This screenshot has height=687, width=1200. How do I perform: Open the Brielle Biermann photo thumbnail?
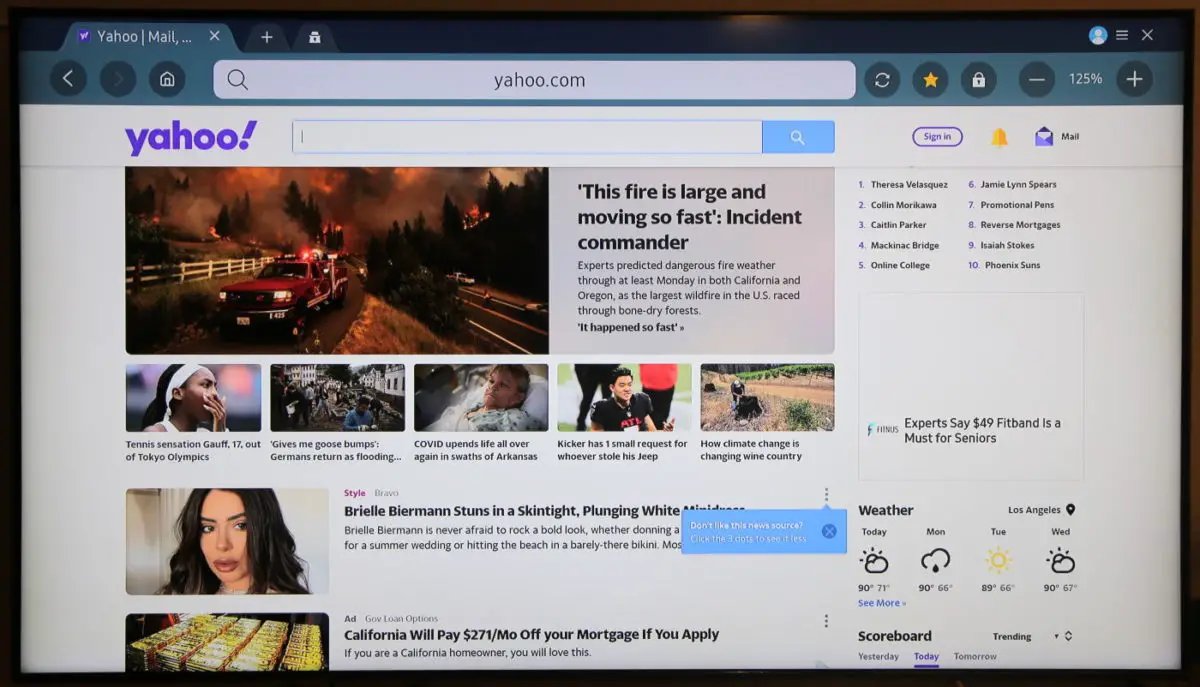point(227,542)
